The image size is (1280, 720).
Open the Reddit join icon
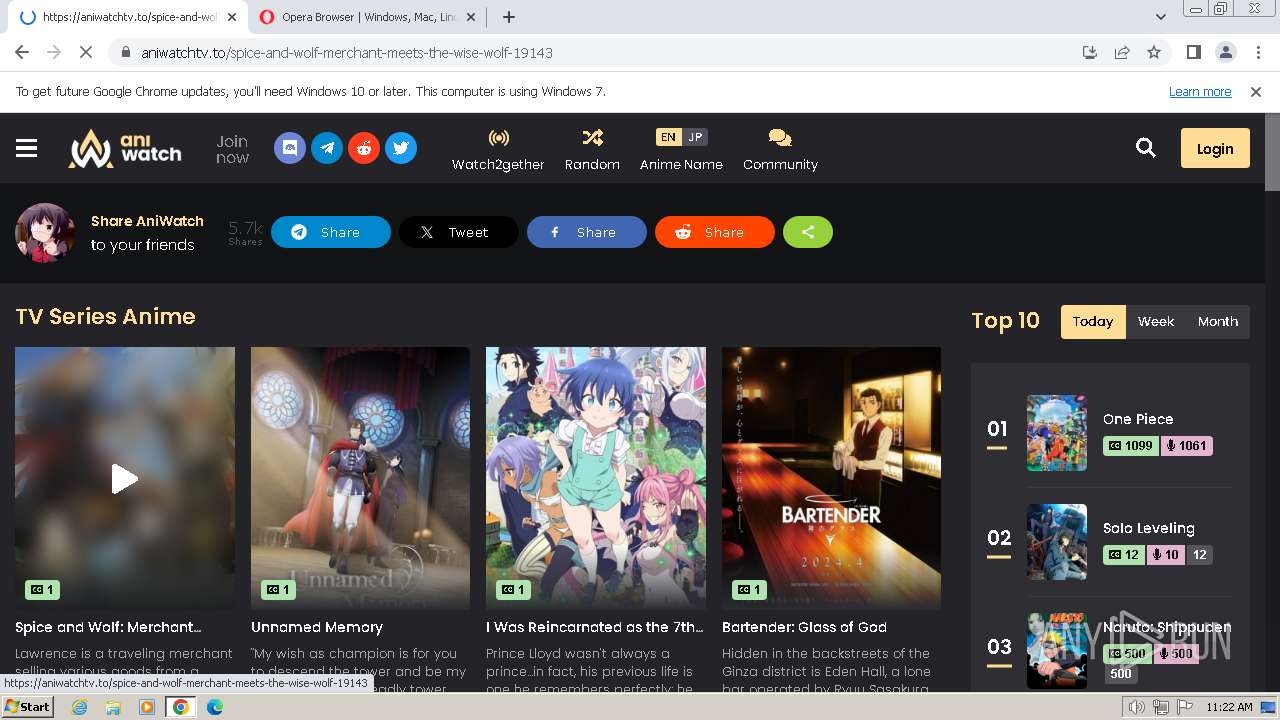(364, 148)
